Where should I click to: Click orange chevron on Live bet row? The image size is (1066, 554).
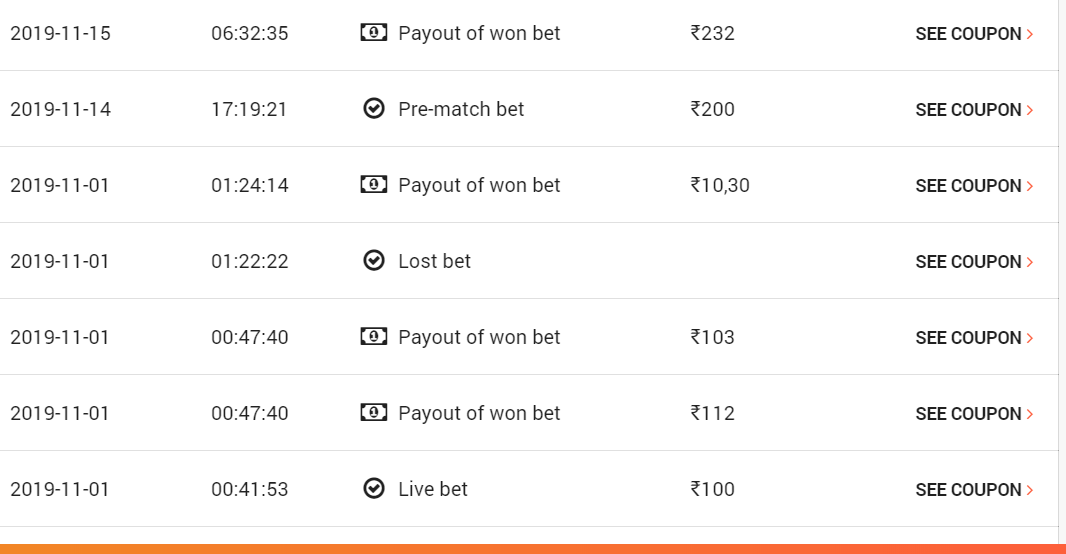tap(1030, 490)
